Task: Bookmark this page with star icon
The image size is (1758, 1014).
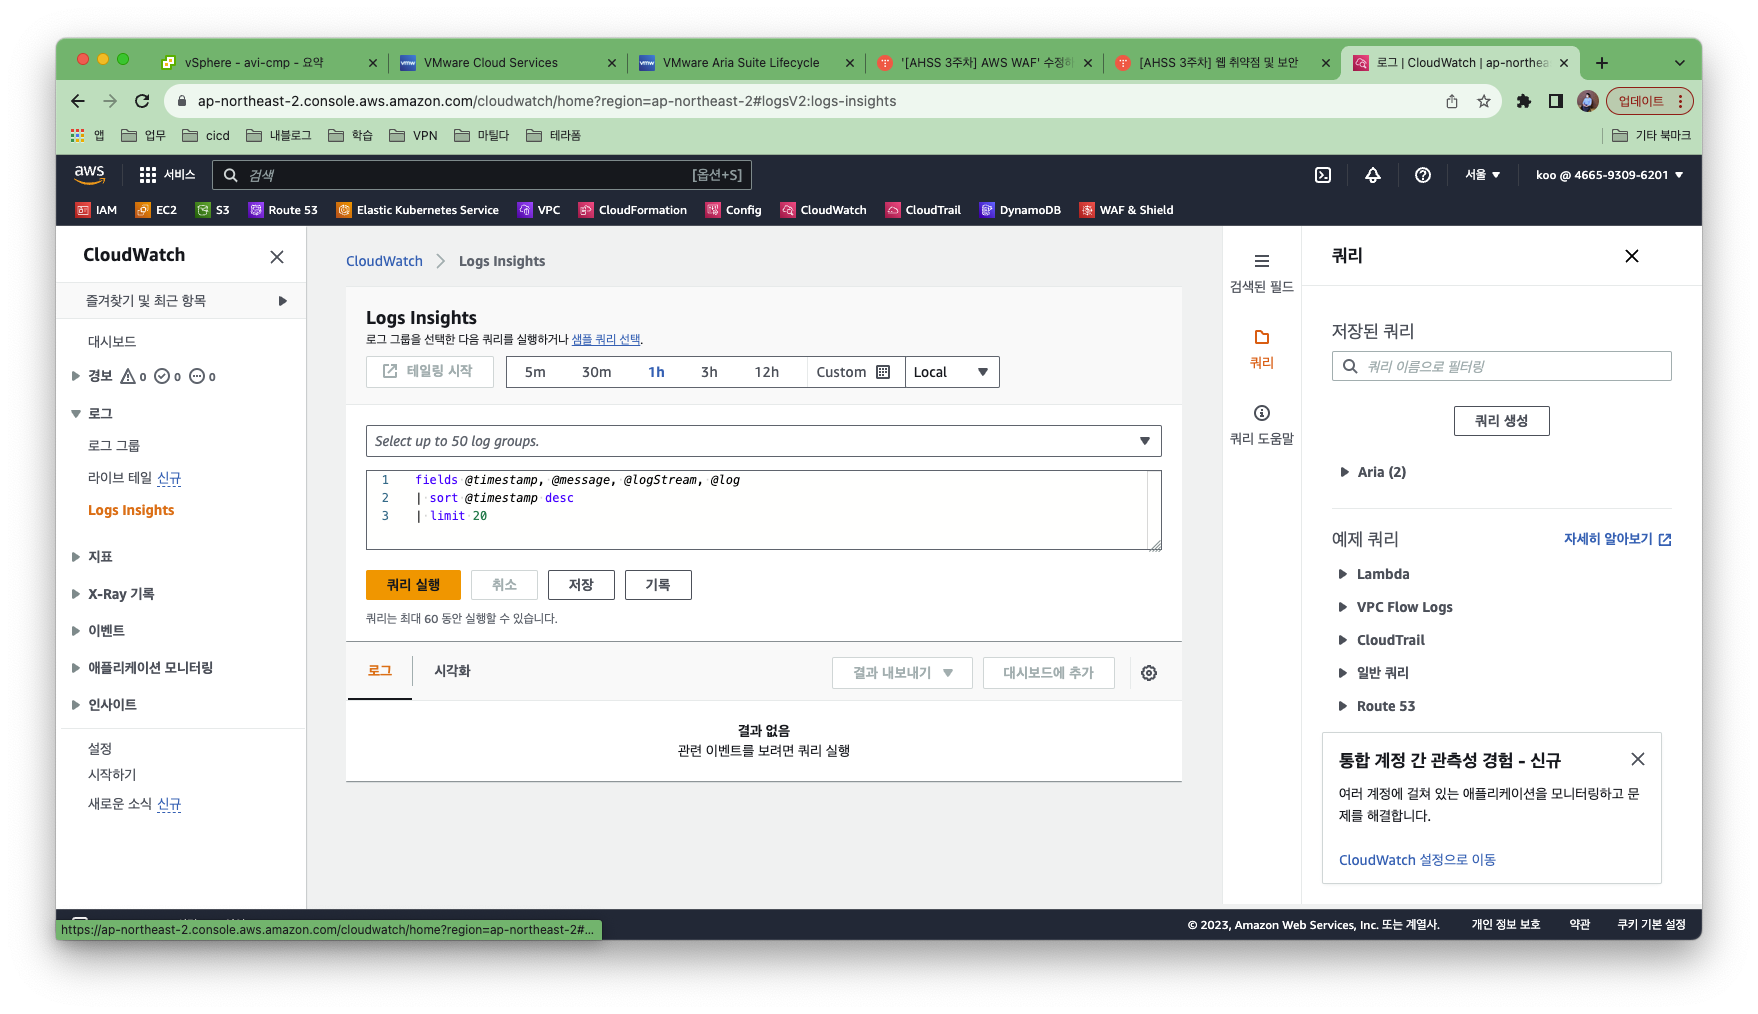Action: tap(1484, 101)
